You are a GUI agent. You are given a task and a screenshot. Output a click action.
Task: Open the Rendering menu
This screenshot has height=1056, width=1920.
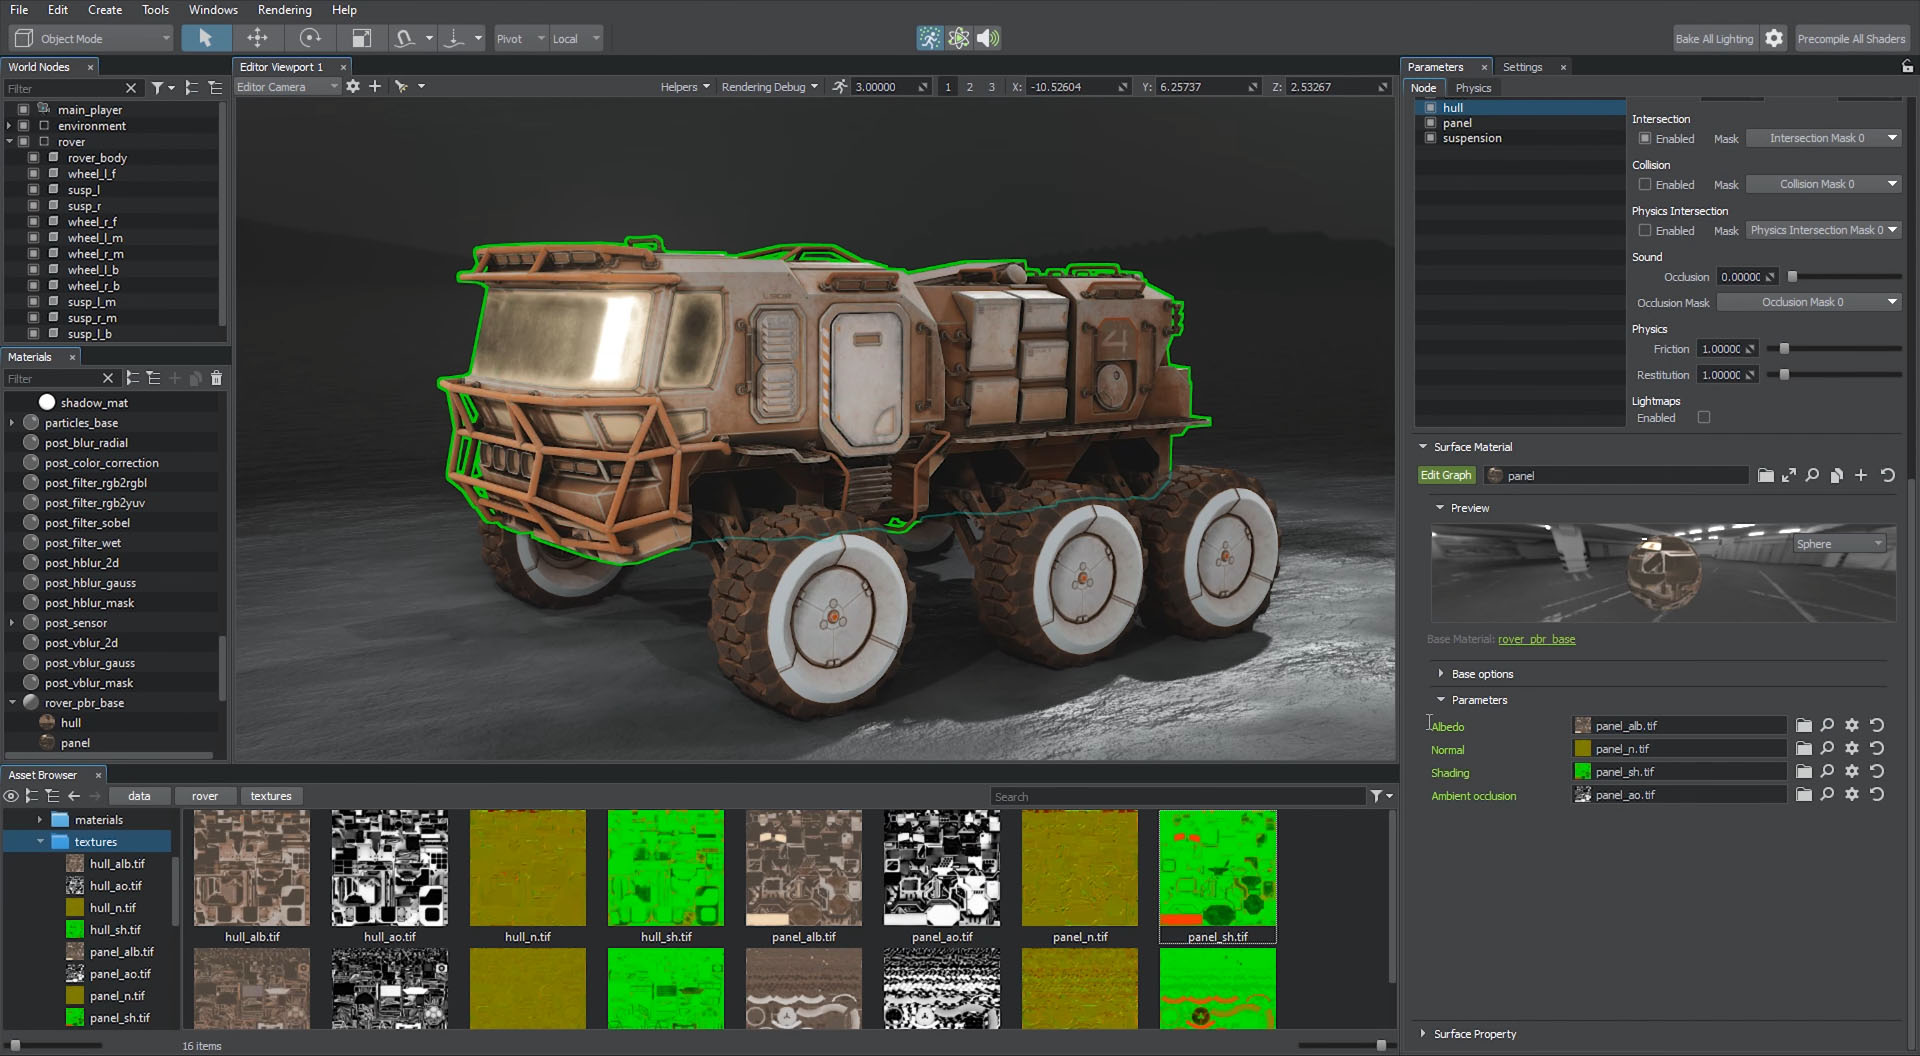(284, 10)
